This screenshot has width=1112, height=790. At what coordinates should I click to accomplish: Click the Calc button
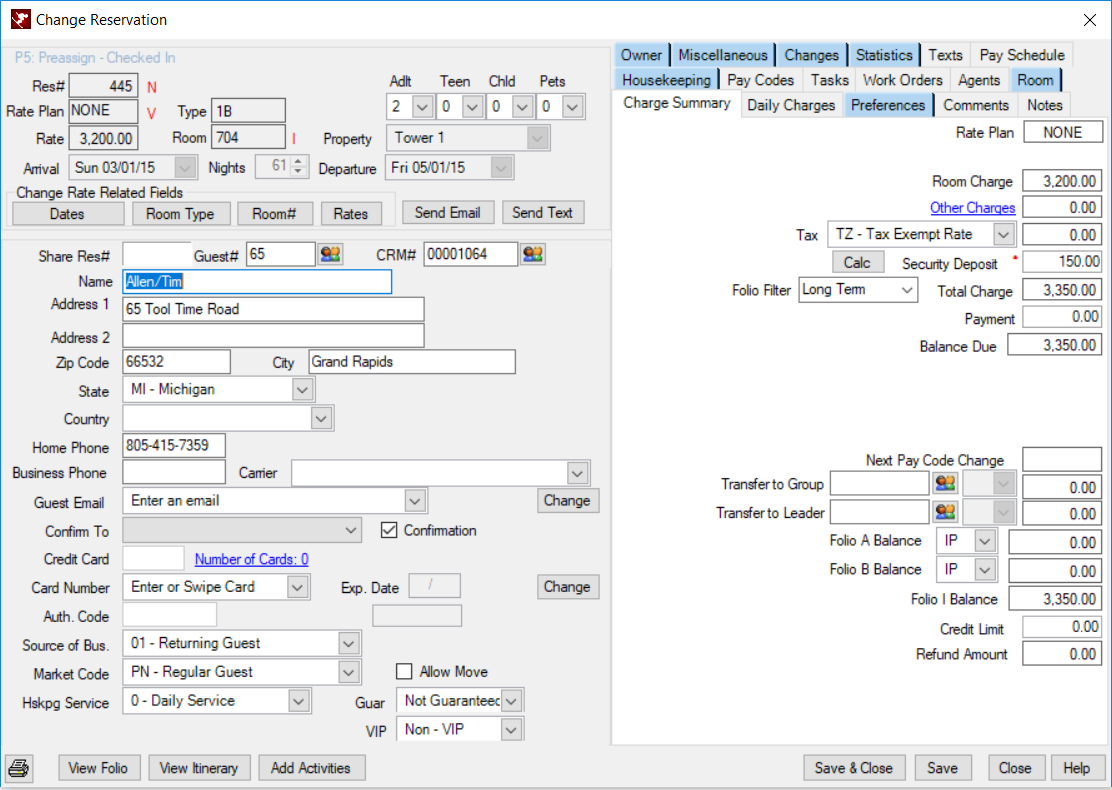pos(857,262)
